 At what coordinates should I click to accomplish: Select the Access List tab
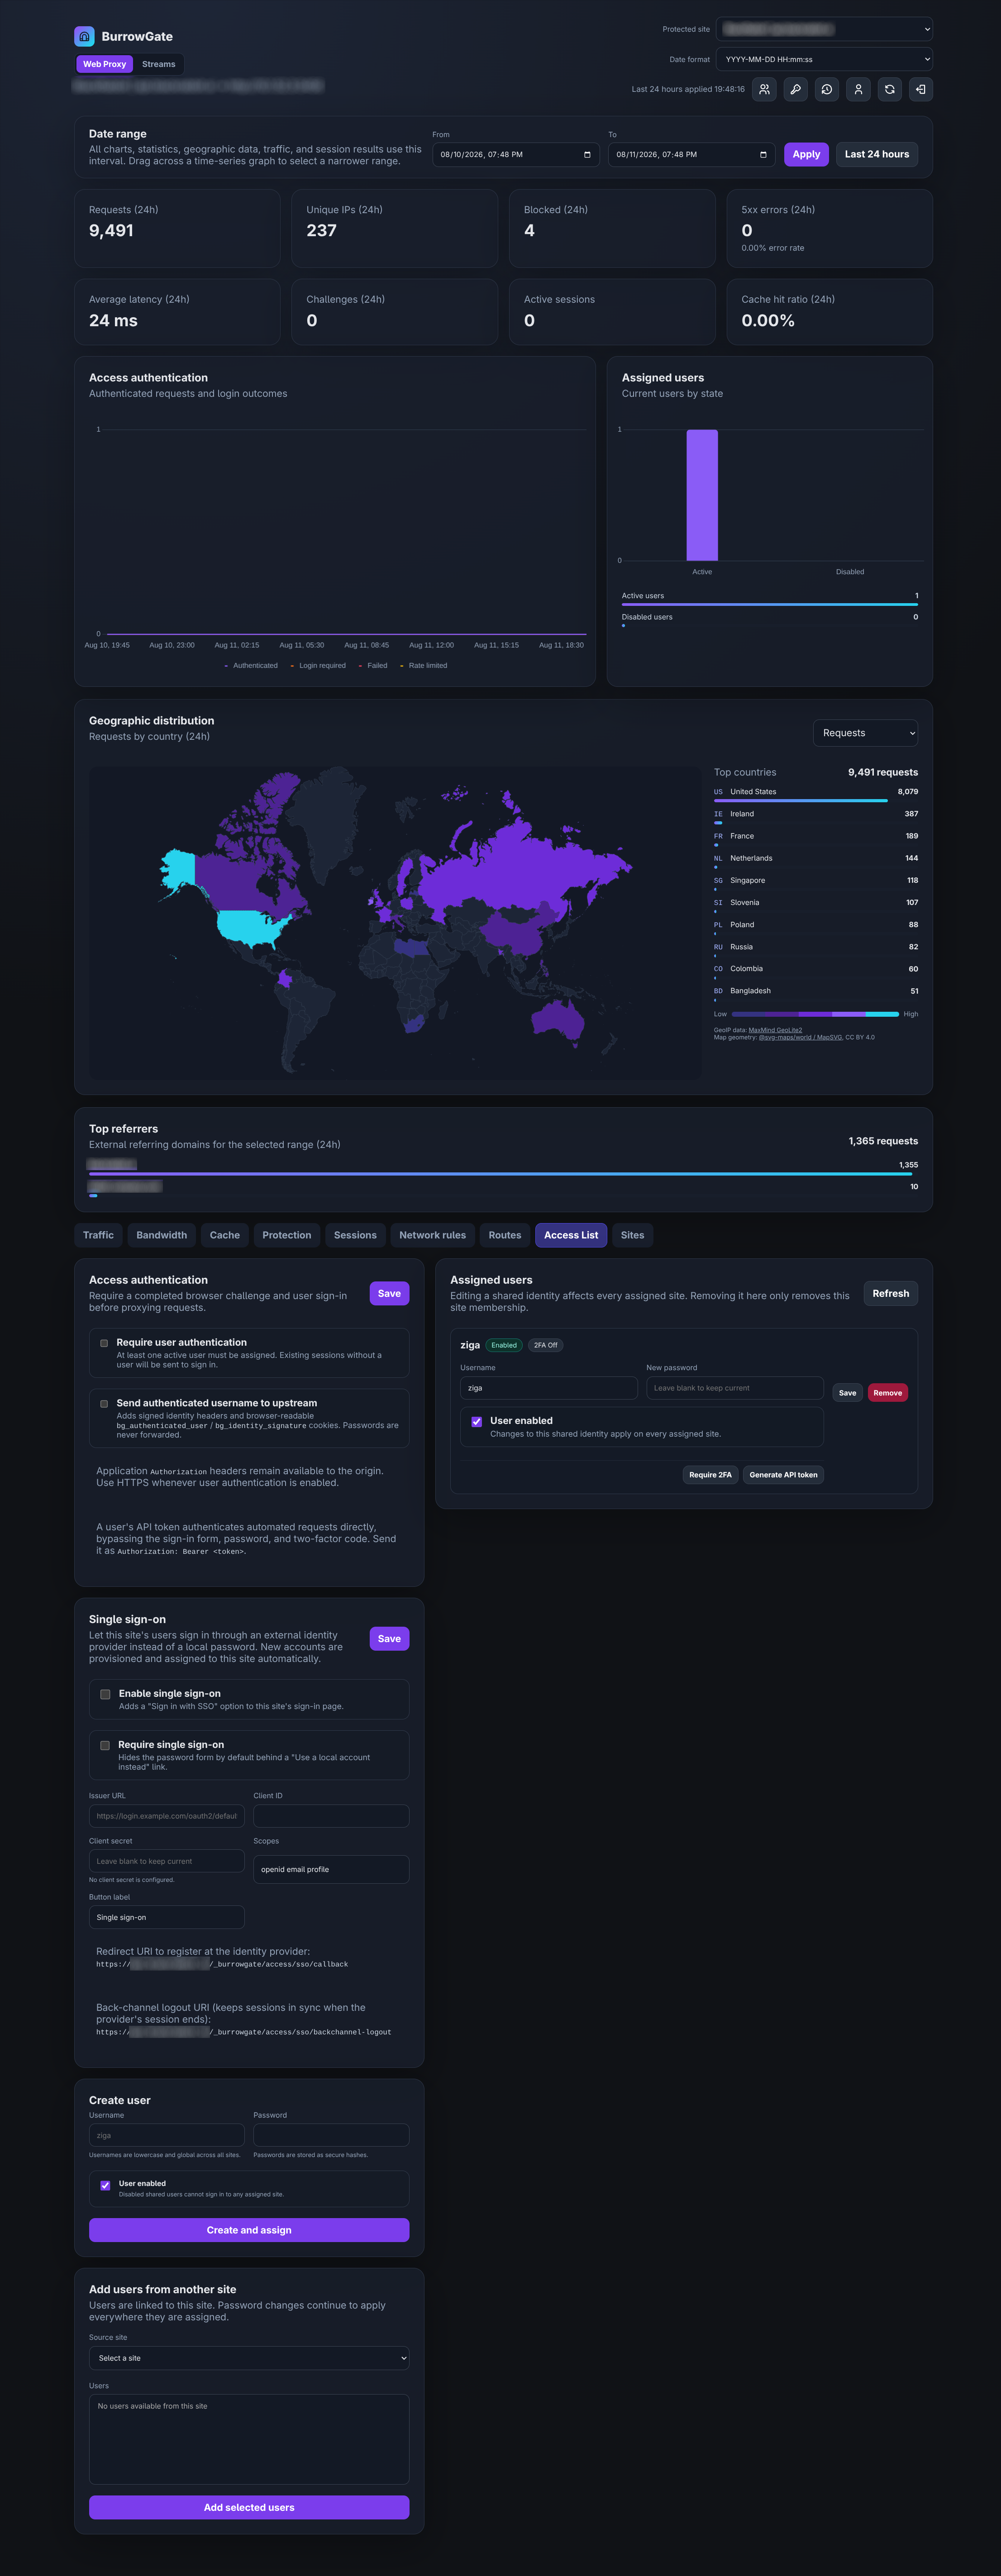point(571,1235)
